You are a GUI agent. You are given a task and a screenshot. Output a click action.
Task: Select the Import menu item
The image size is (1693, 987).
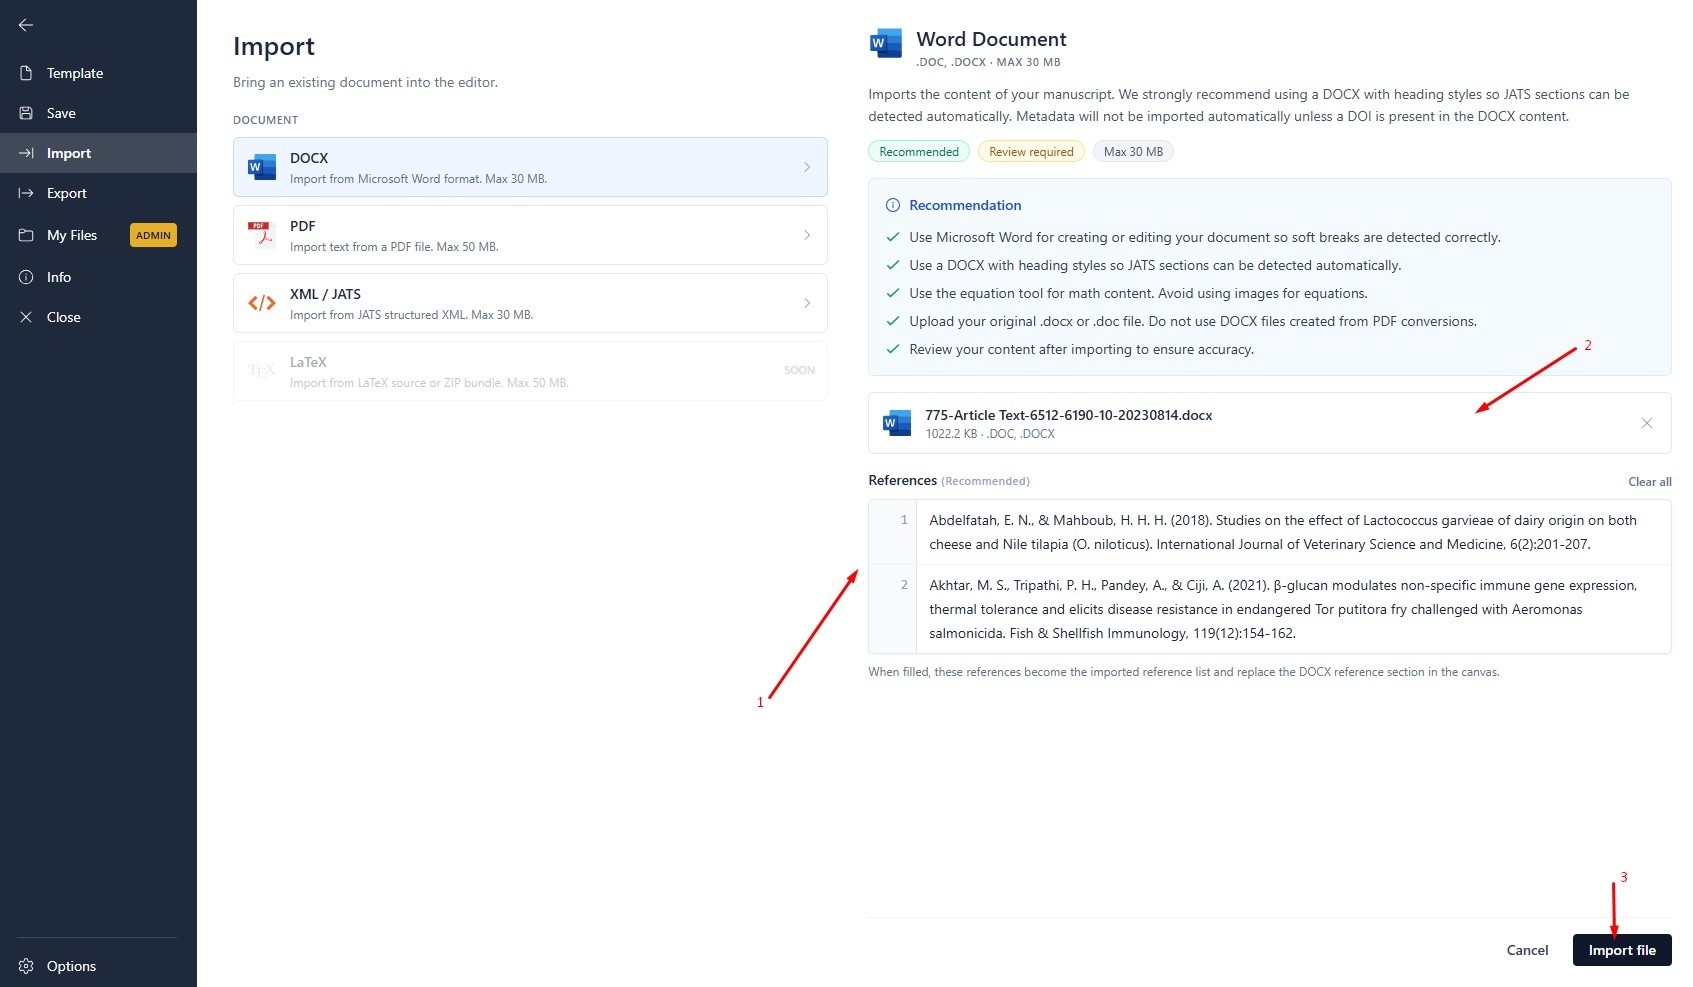98,153
